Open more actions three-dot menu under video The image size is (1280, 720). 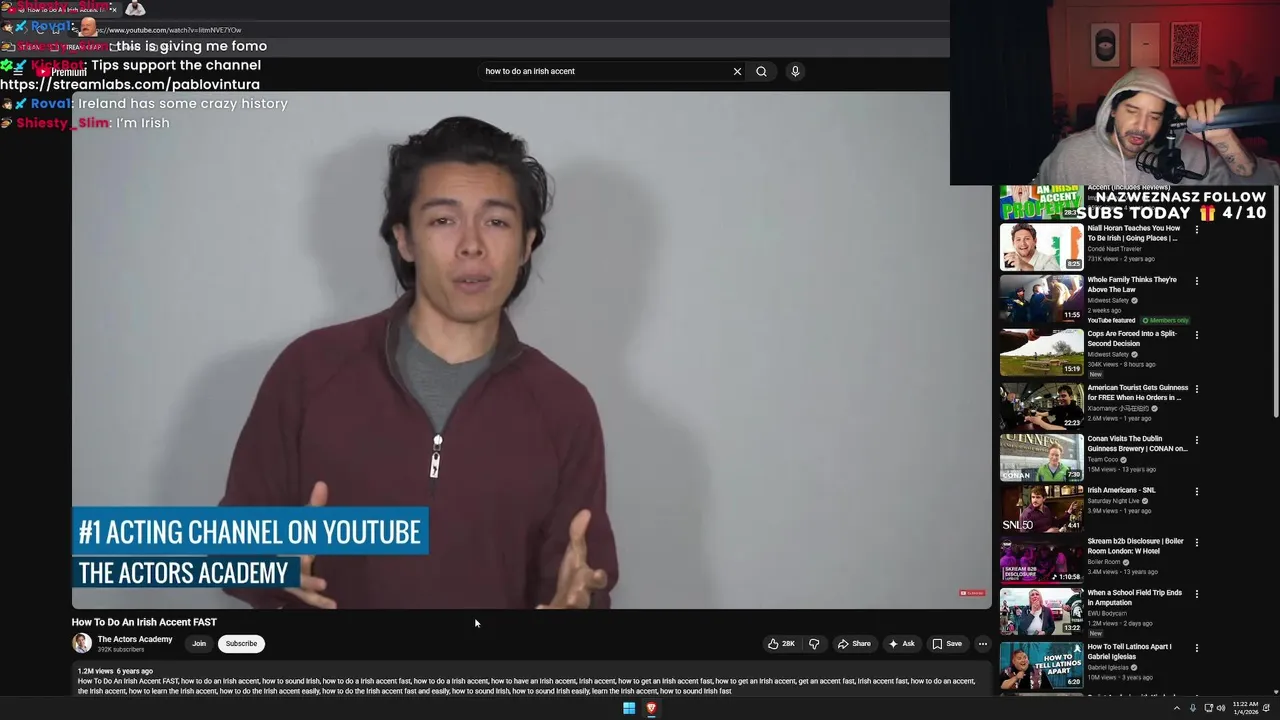982,644
